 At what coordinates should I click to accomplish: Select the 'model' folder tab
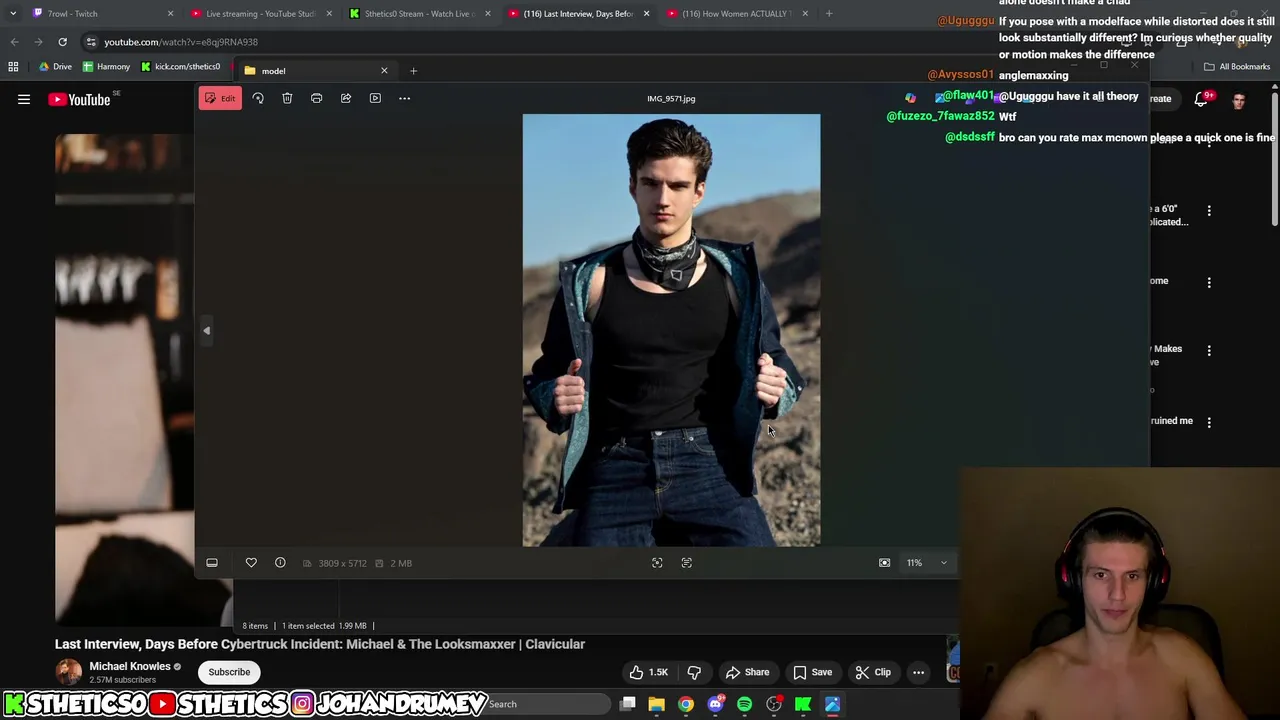click(x=315, y=71)
